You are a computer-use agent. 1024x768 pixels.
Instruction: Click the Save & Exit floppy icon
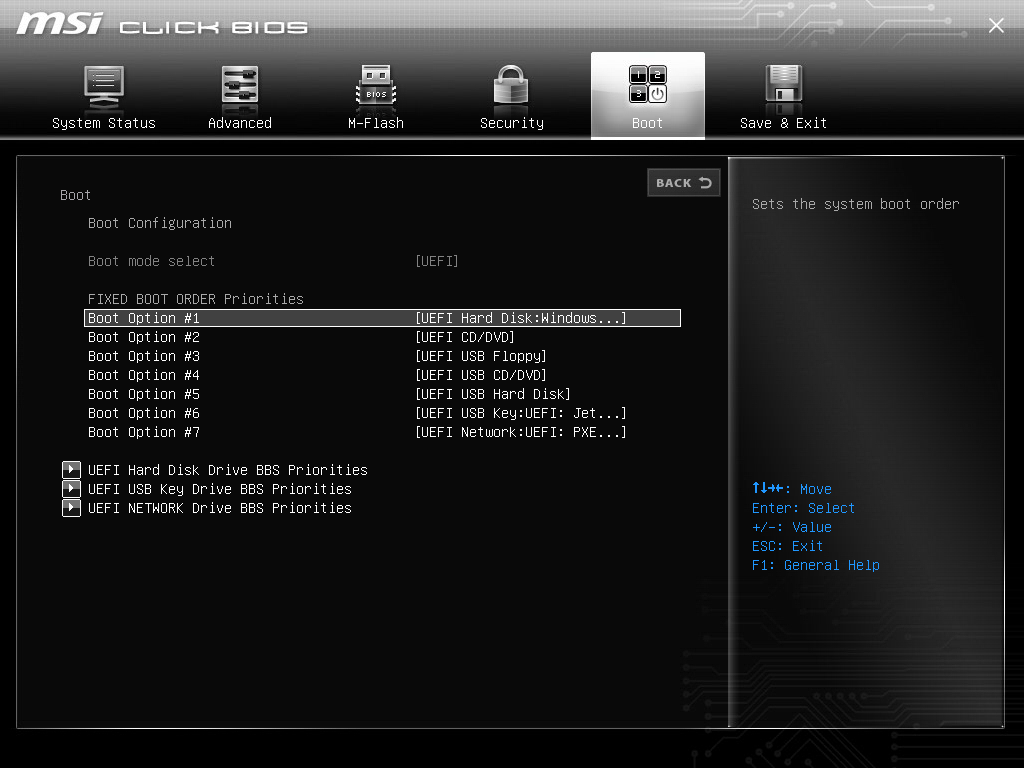tap(783, 86)
